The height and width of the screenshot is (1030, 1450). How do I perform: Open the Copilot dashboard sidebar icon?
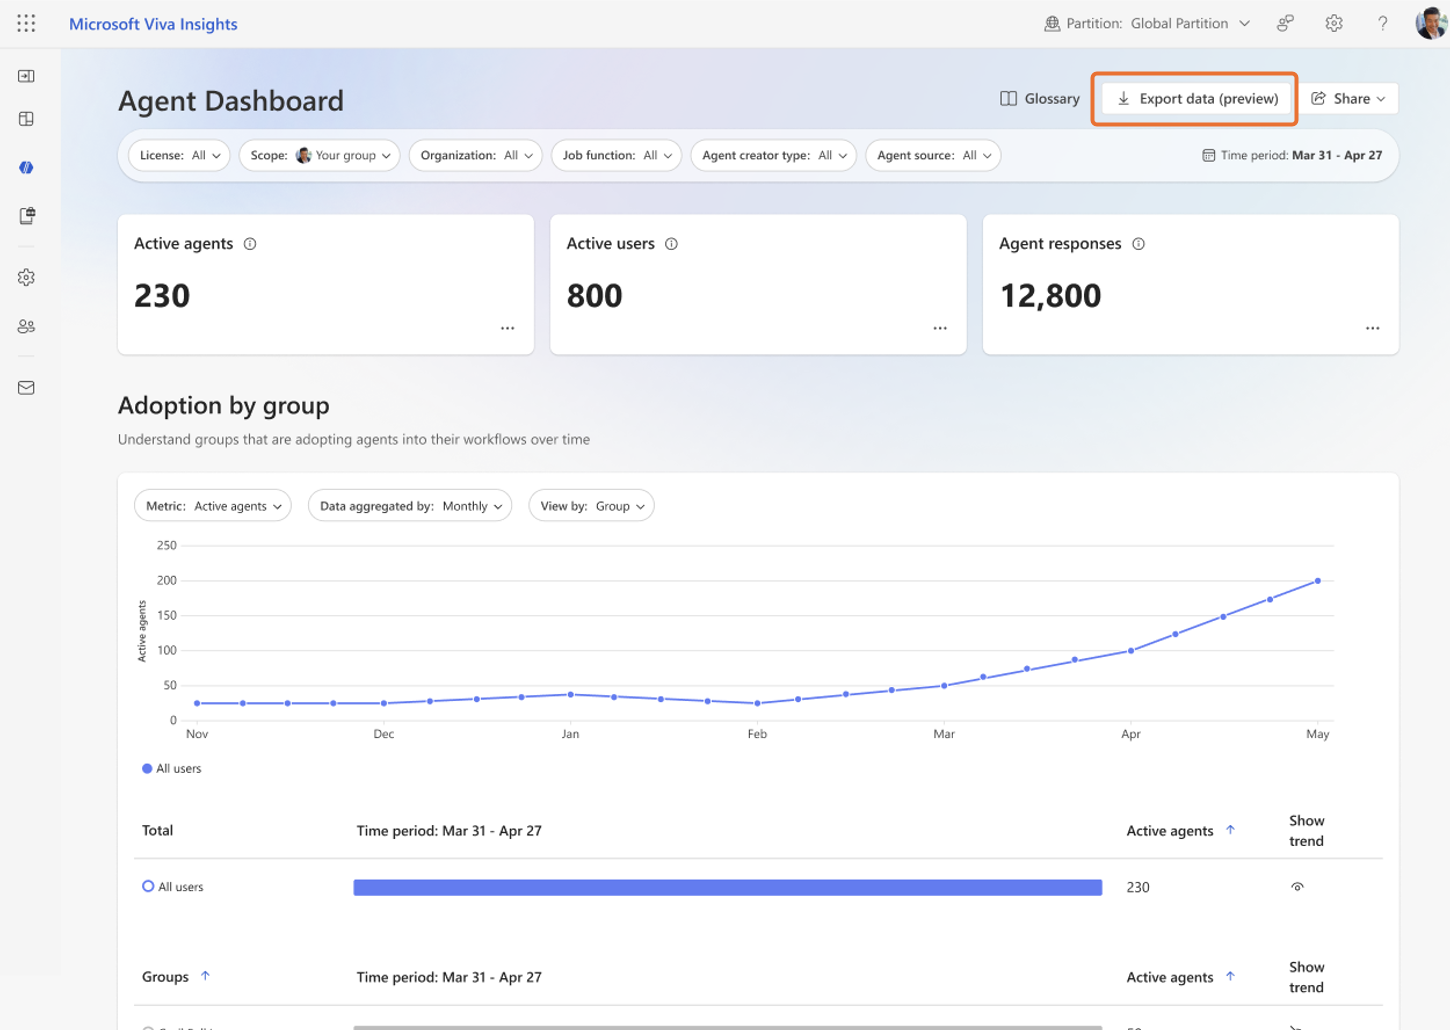click(27, 167)
